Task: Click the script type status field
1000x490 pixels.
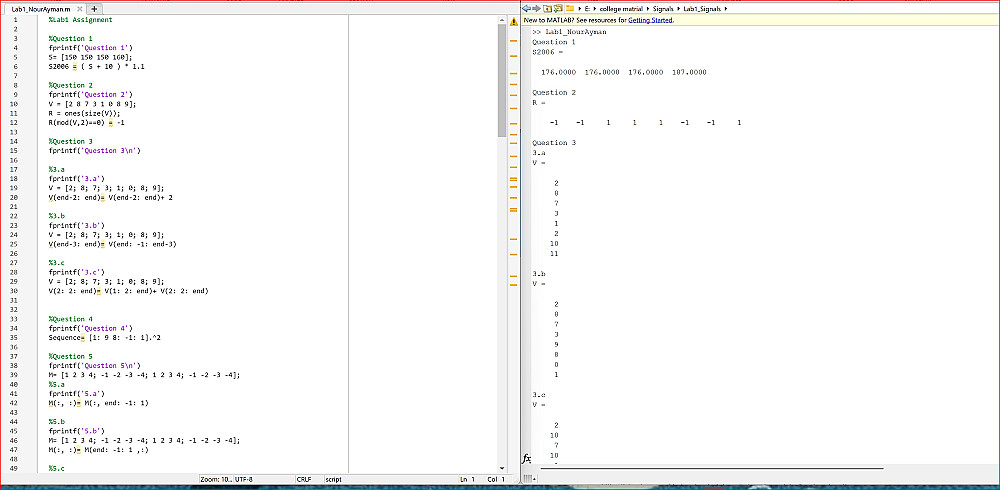Action: click(x=333, y=479)
